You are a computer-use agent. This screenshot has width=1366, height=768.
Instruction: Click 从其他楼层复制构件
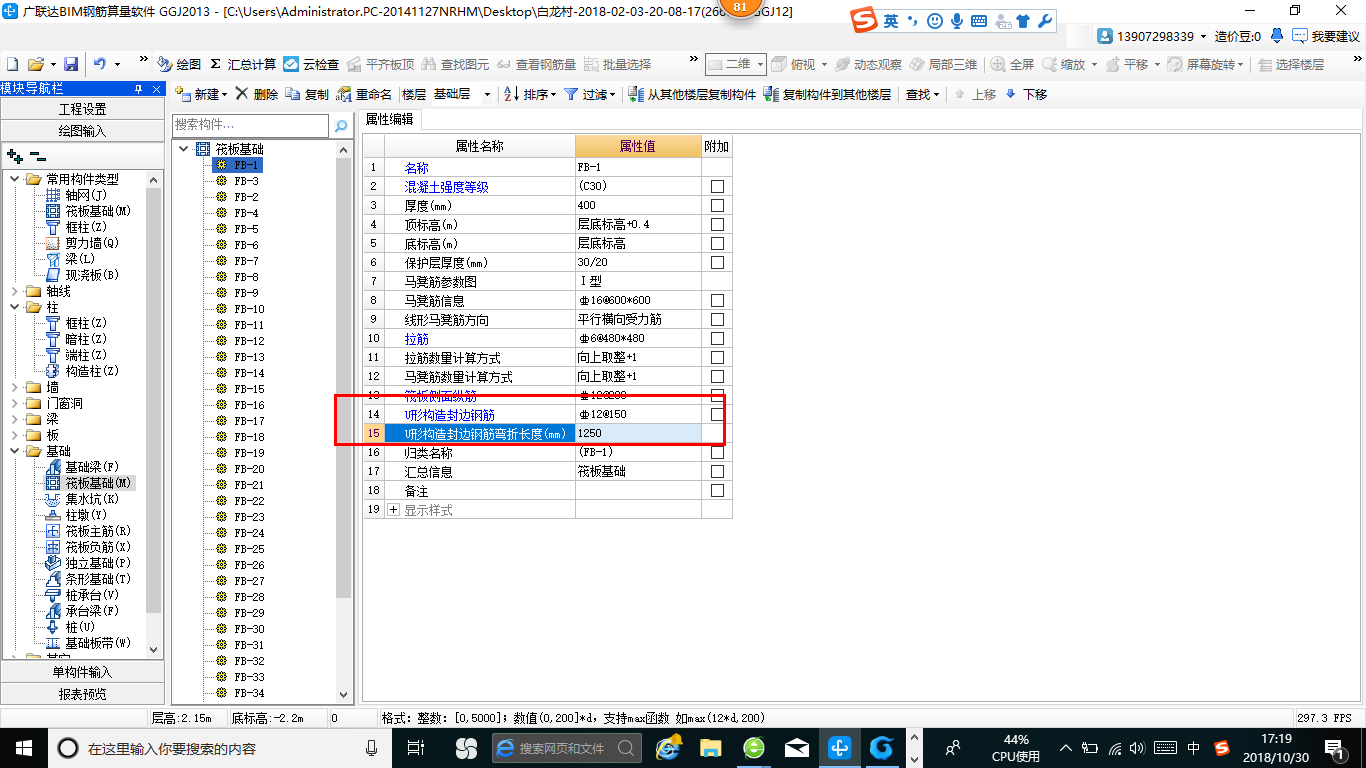tap(692, 94)
